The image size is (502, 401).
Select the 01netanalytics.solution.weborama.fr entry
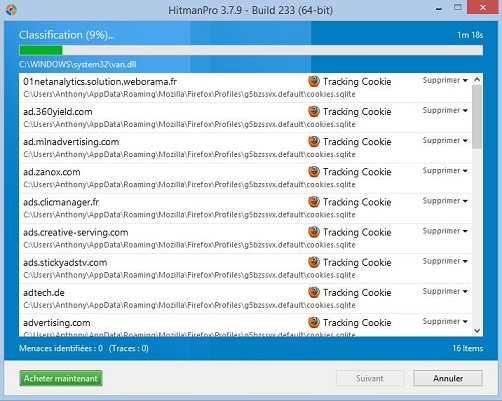(x=245, y=88)
